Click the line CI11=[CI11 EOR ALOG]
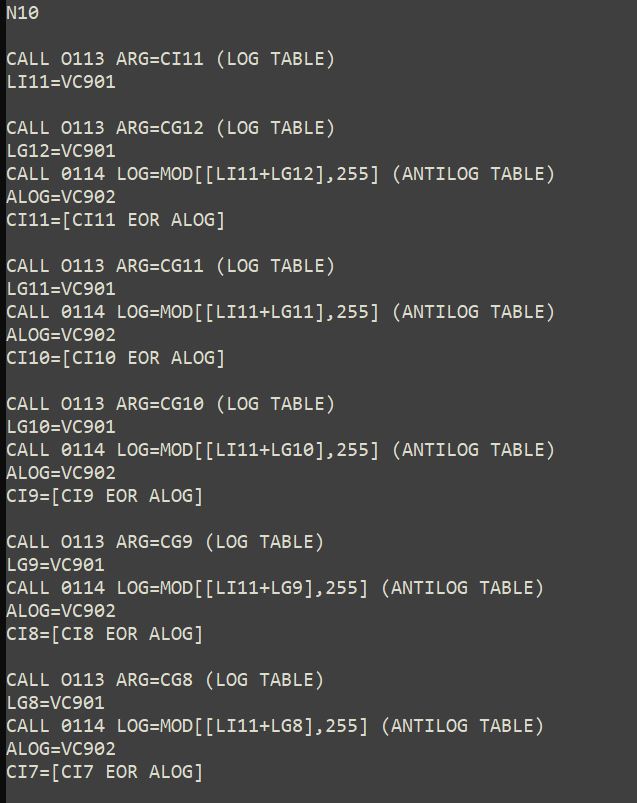This screenshot has width=637, height=803. pyautogui.click(x=115, y=220)
